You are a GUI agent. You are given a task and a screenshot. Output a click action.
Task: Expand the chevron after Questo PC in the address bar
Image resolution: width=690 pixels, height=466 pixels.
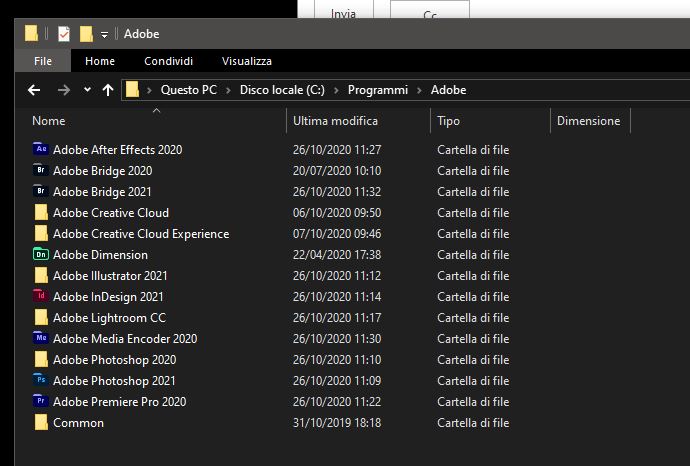[x=228, y=90]
